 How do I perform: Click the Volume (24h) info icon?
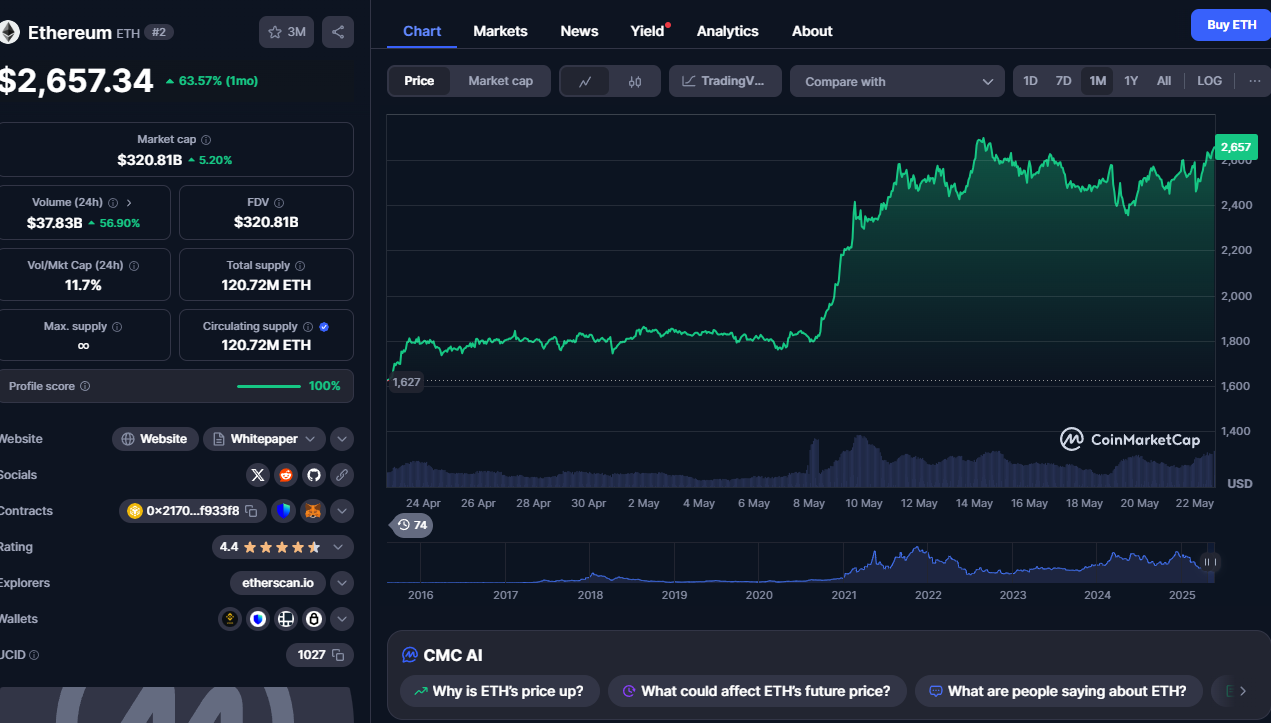pyautogui.click(x=113, y=202)
